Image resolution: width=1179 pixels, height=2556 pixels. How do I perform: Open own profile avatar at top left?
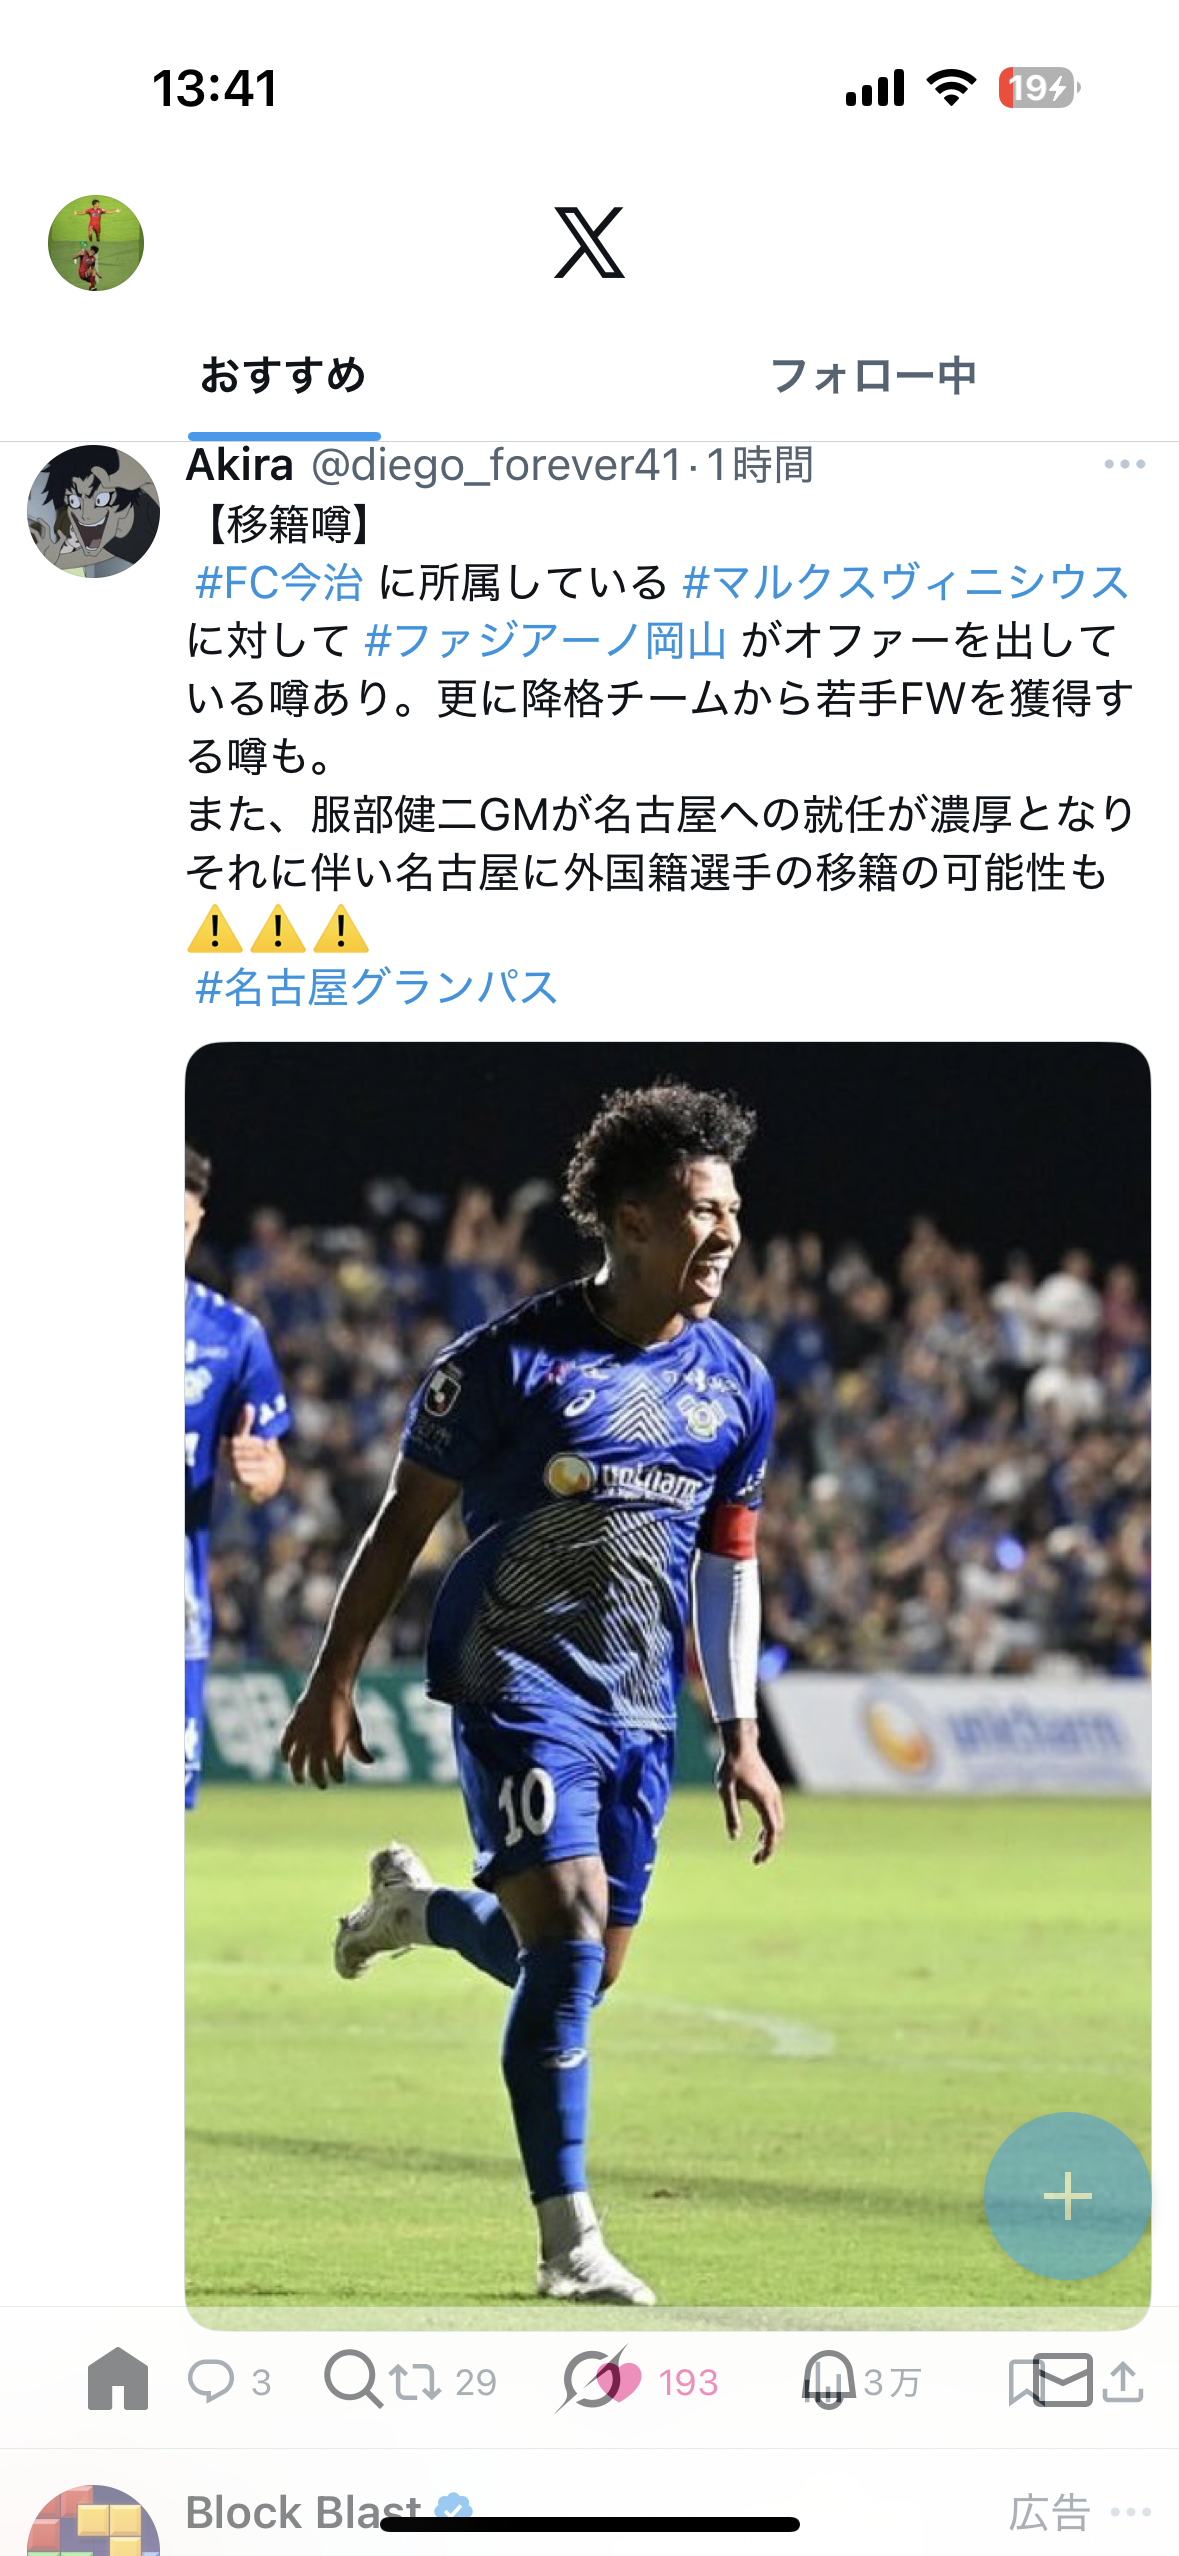tap(96, 243)
